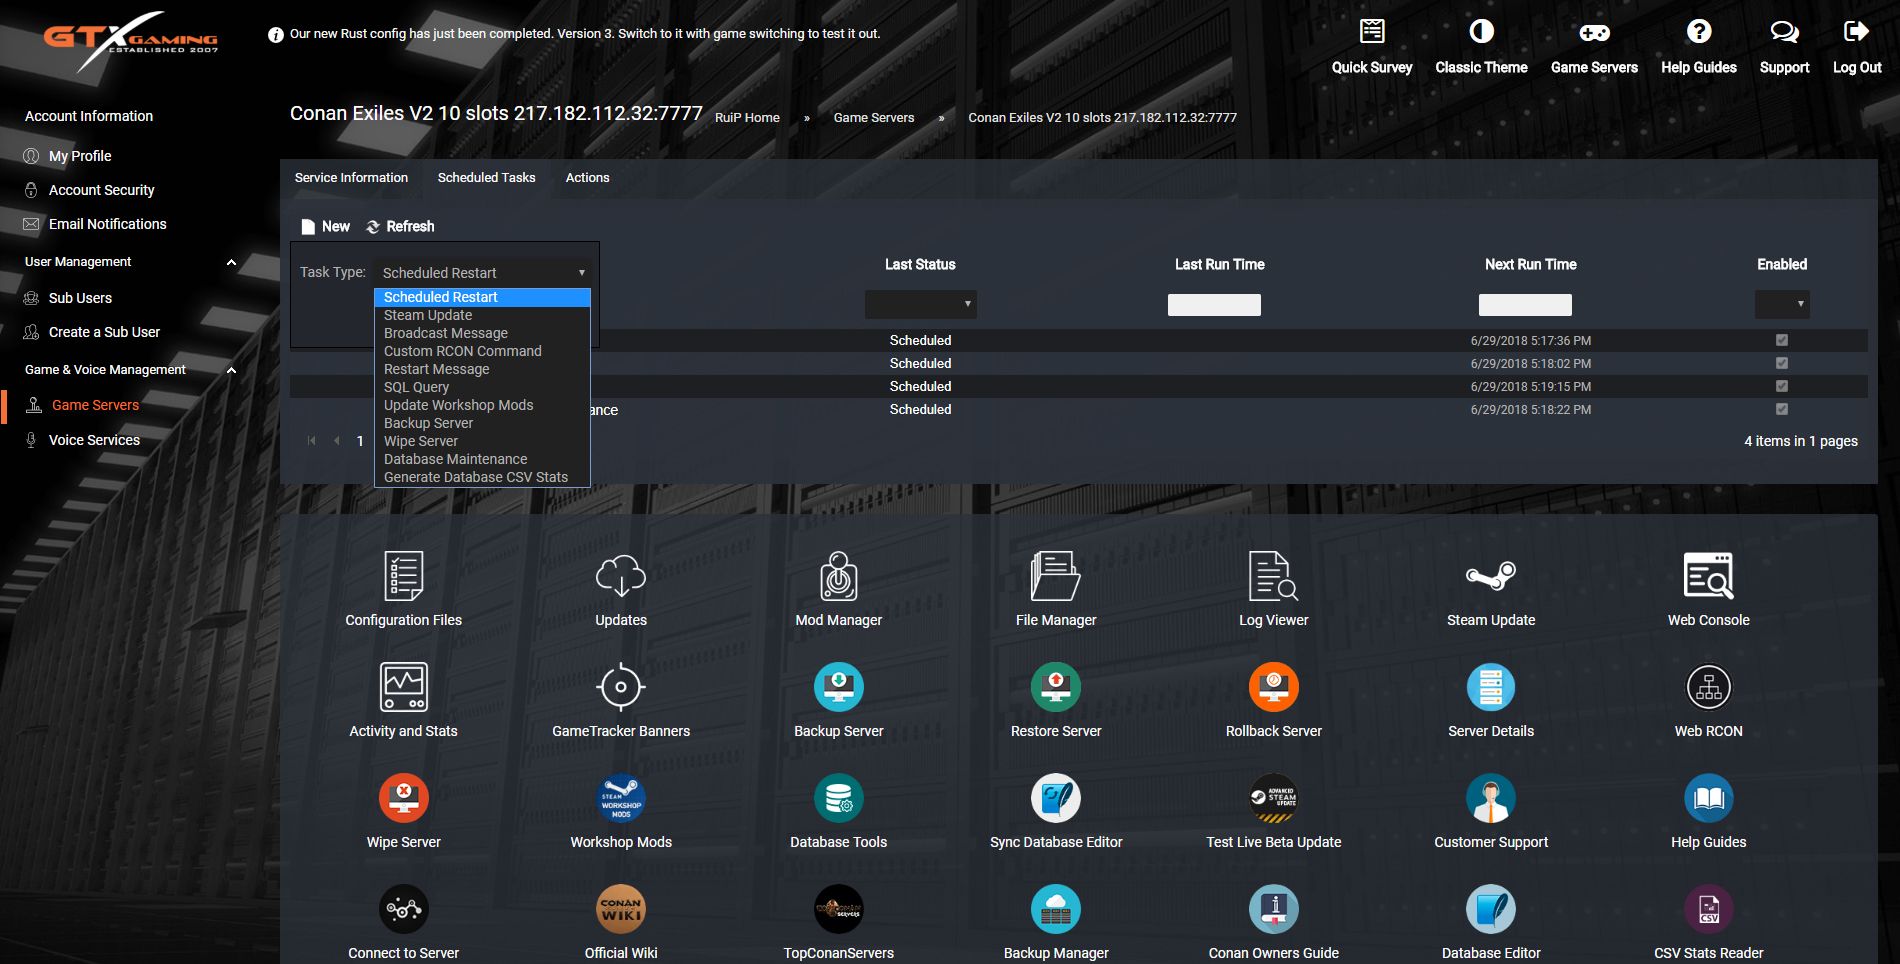Screen dimensions: 1900x964
Task: Open Quick Survey in the header
Action: click(1372, 46)
